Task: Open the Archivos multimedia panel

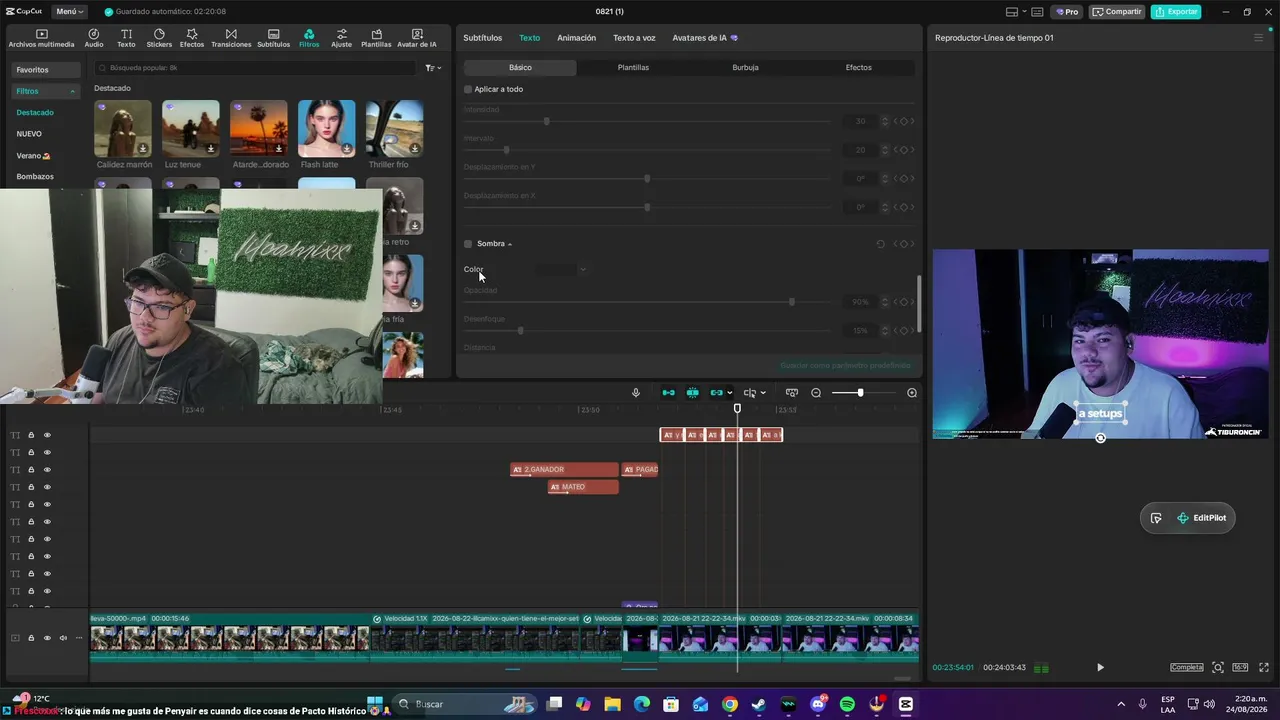Action: (41, 38)
